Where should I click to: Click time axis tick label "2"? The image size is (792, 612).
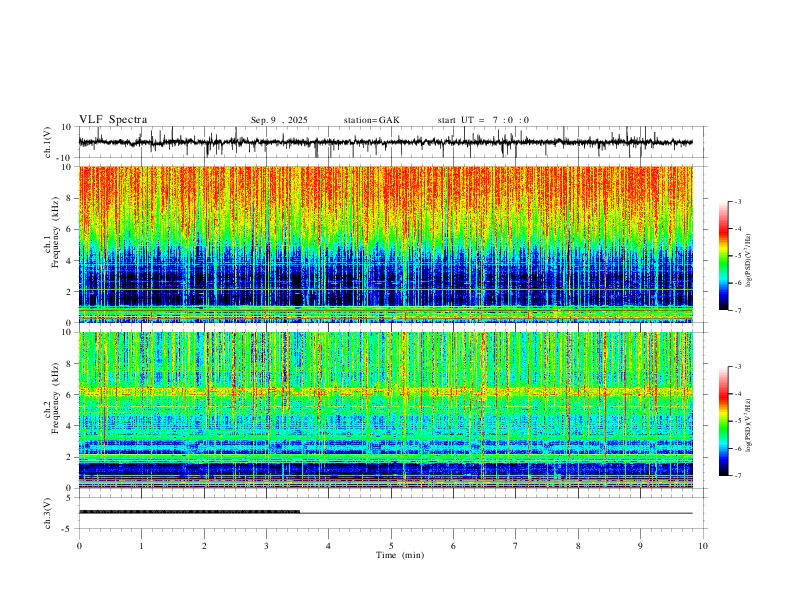pyautogui.click(x=204, y=546)
